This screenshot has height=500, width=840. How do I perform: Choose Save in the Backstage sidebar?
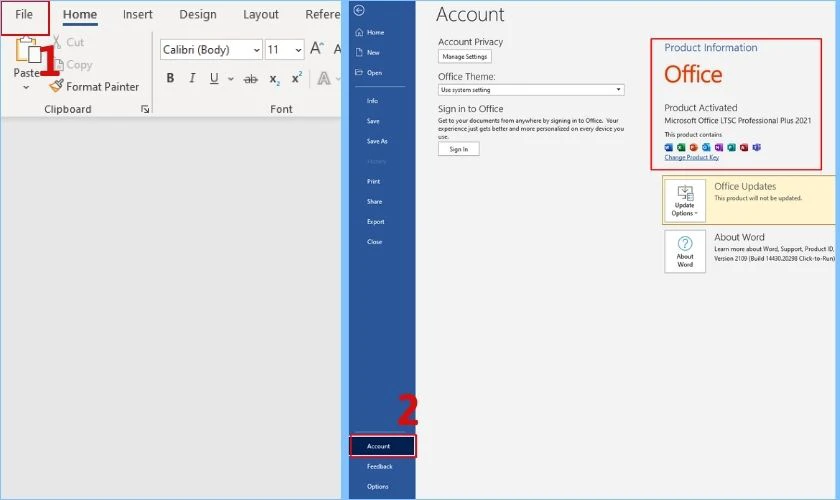pos(373,121)
